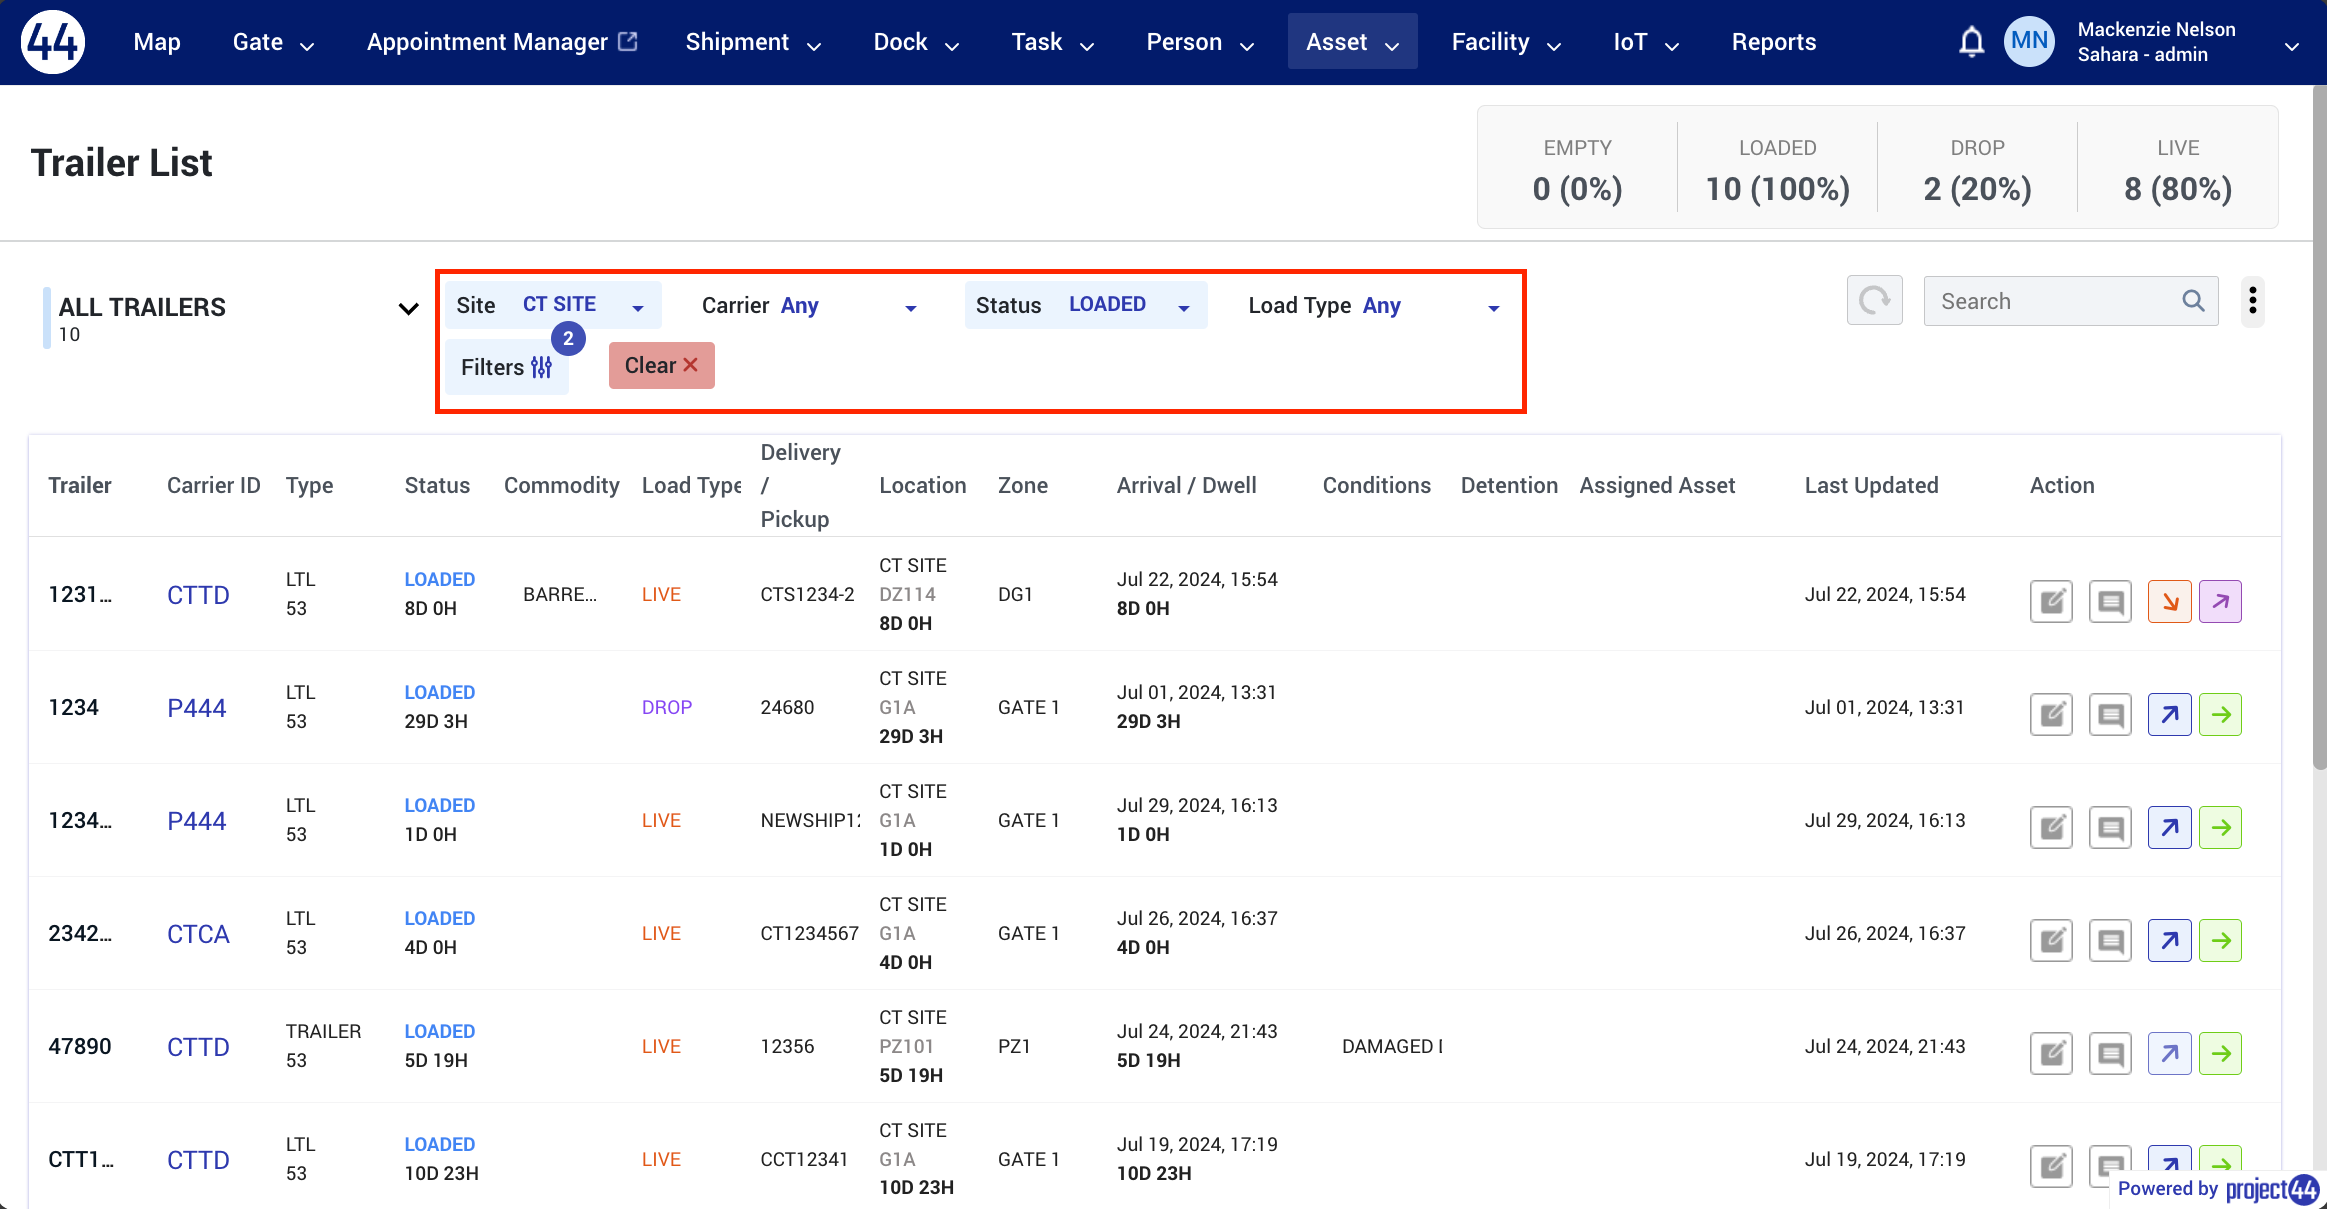This screenshot has width=2327, height=1209.
Task: Open the Facility menu
Action: [x=1506, y=42]
